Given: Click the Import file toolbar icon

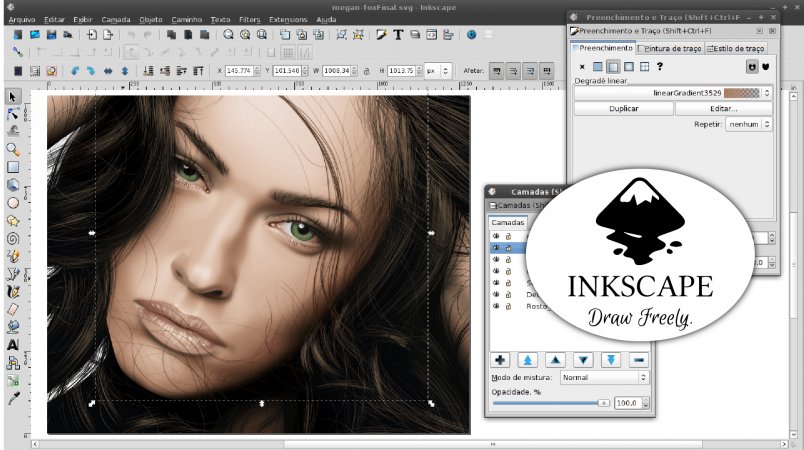Looking at the screenshot, I should (x=92, y=35).
